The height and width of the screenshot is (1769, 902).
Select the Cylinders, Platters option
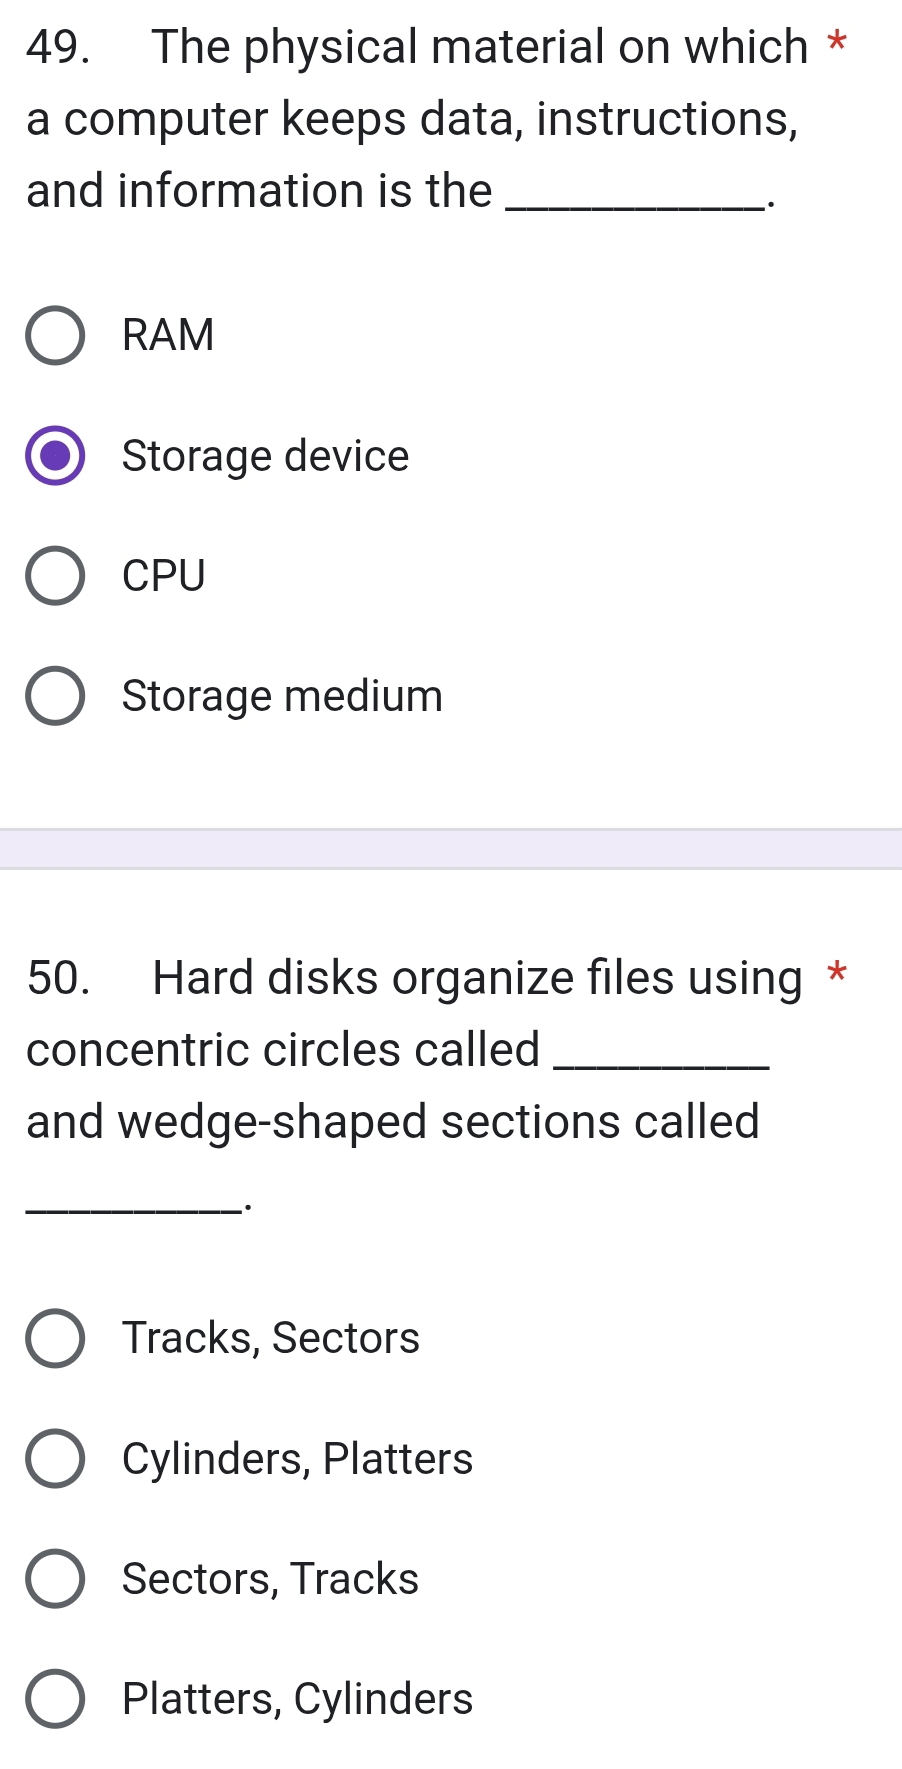click(x=57, y=1458)
